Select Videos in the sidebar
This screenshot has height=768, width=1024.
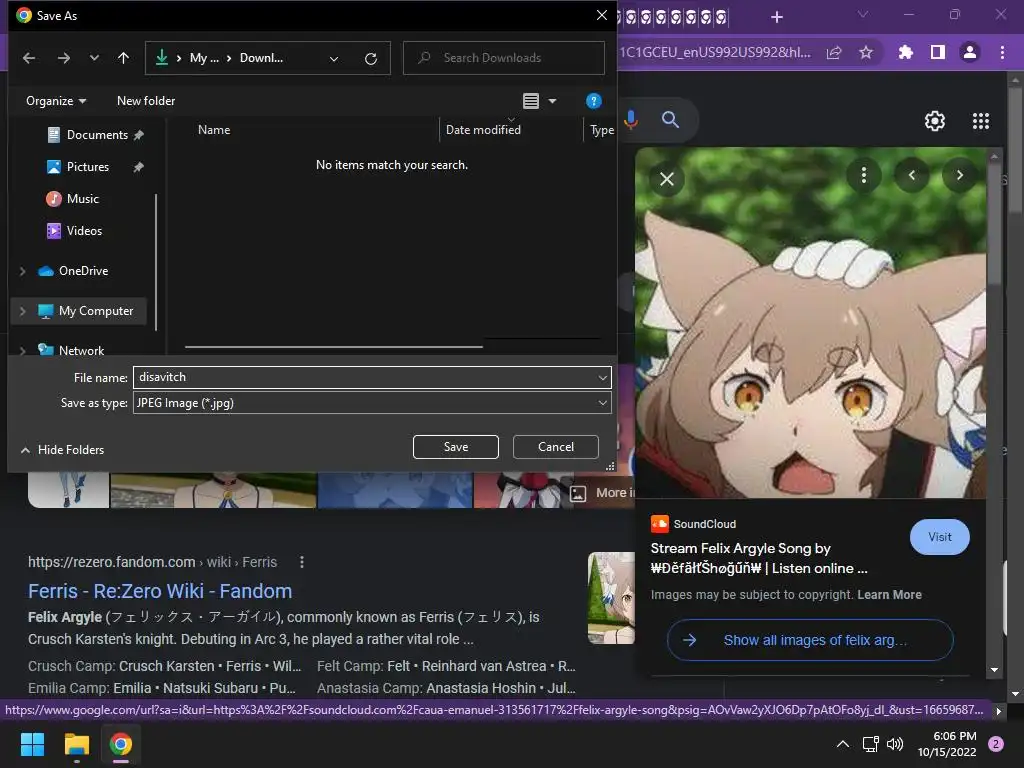pos(74,231)
